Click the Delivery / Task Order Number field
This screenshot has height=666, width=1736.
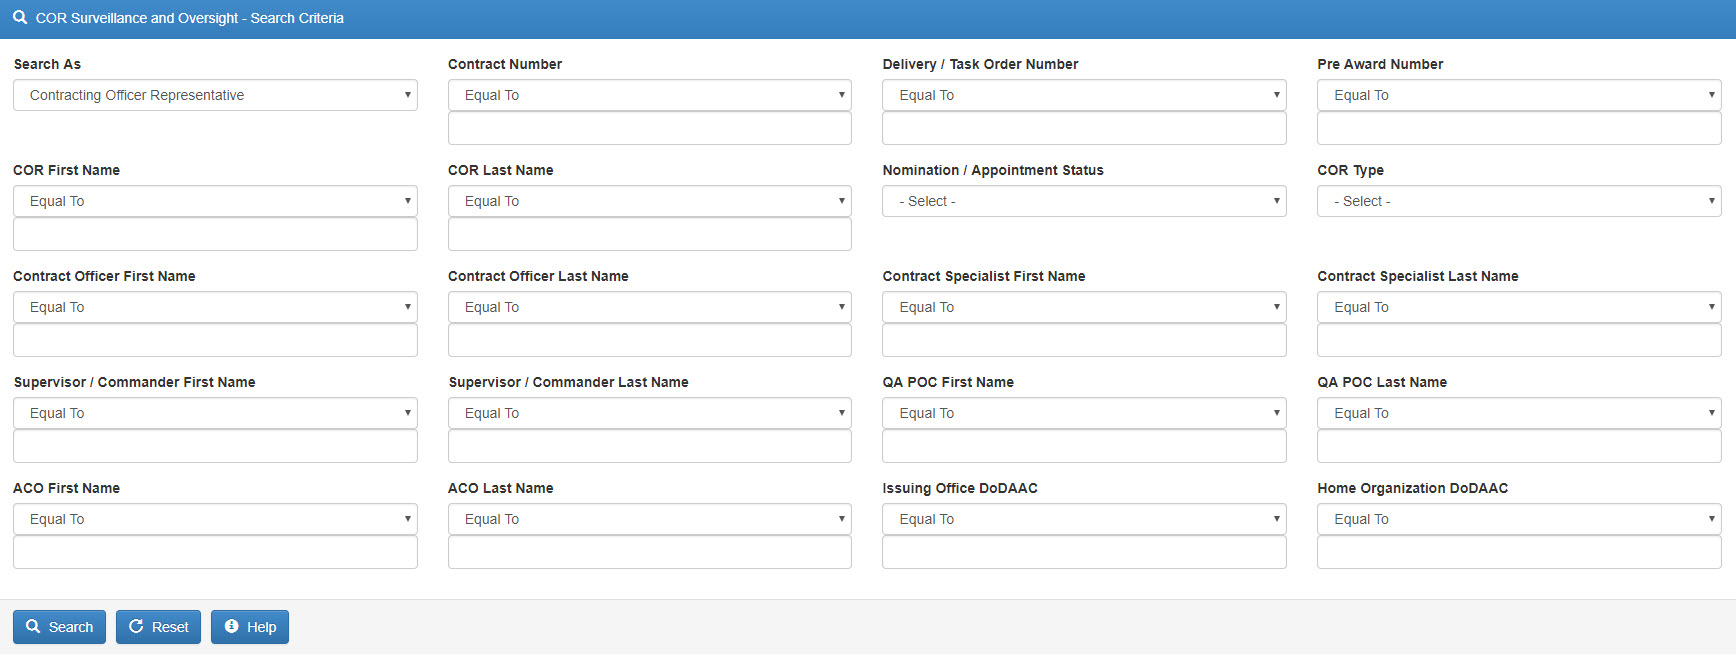coord(1084,128)
